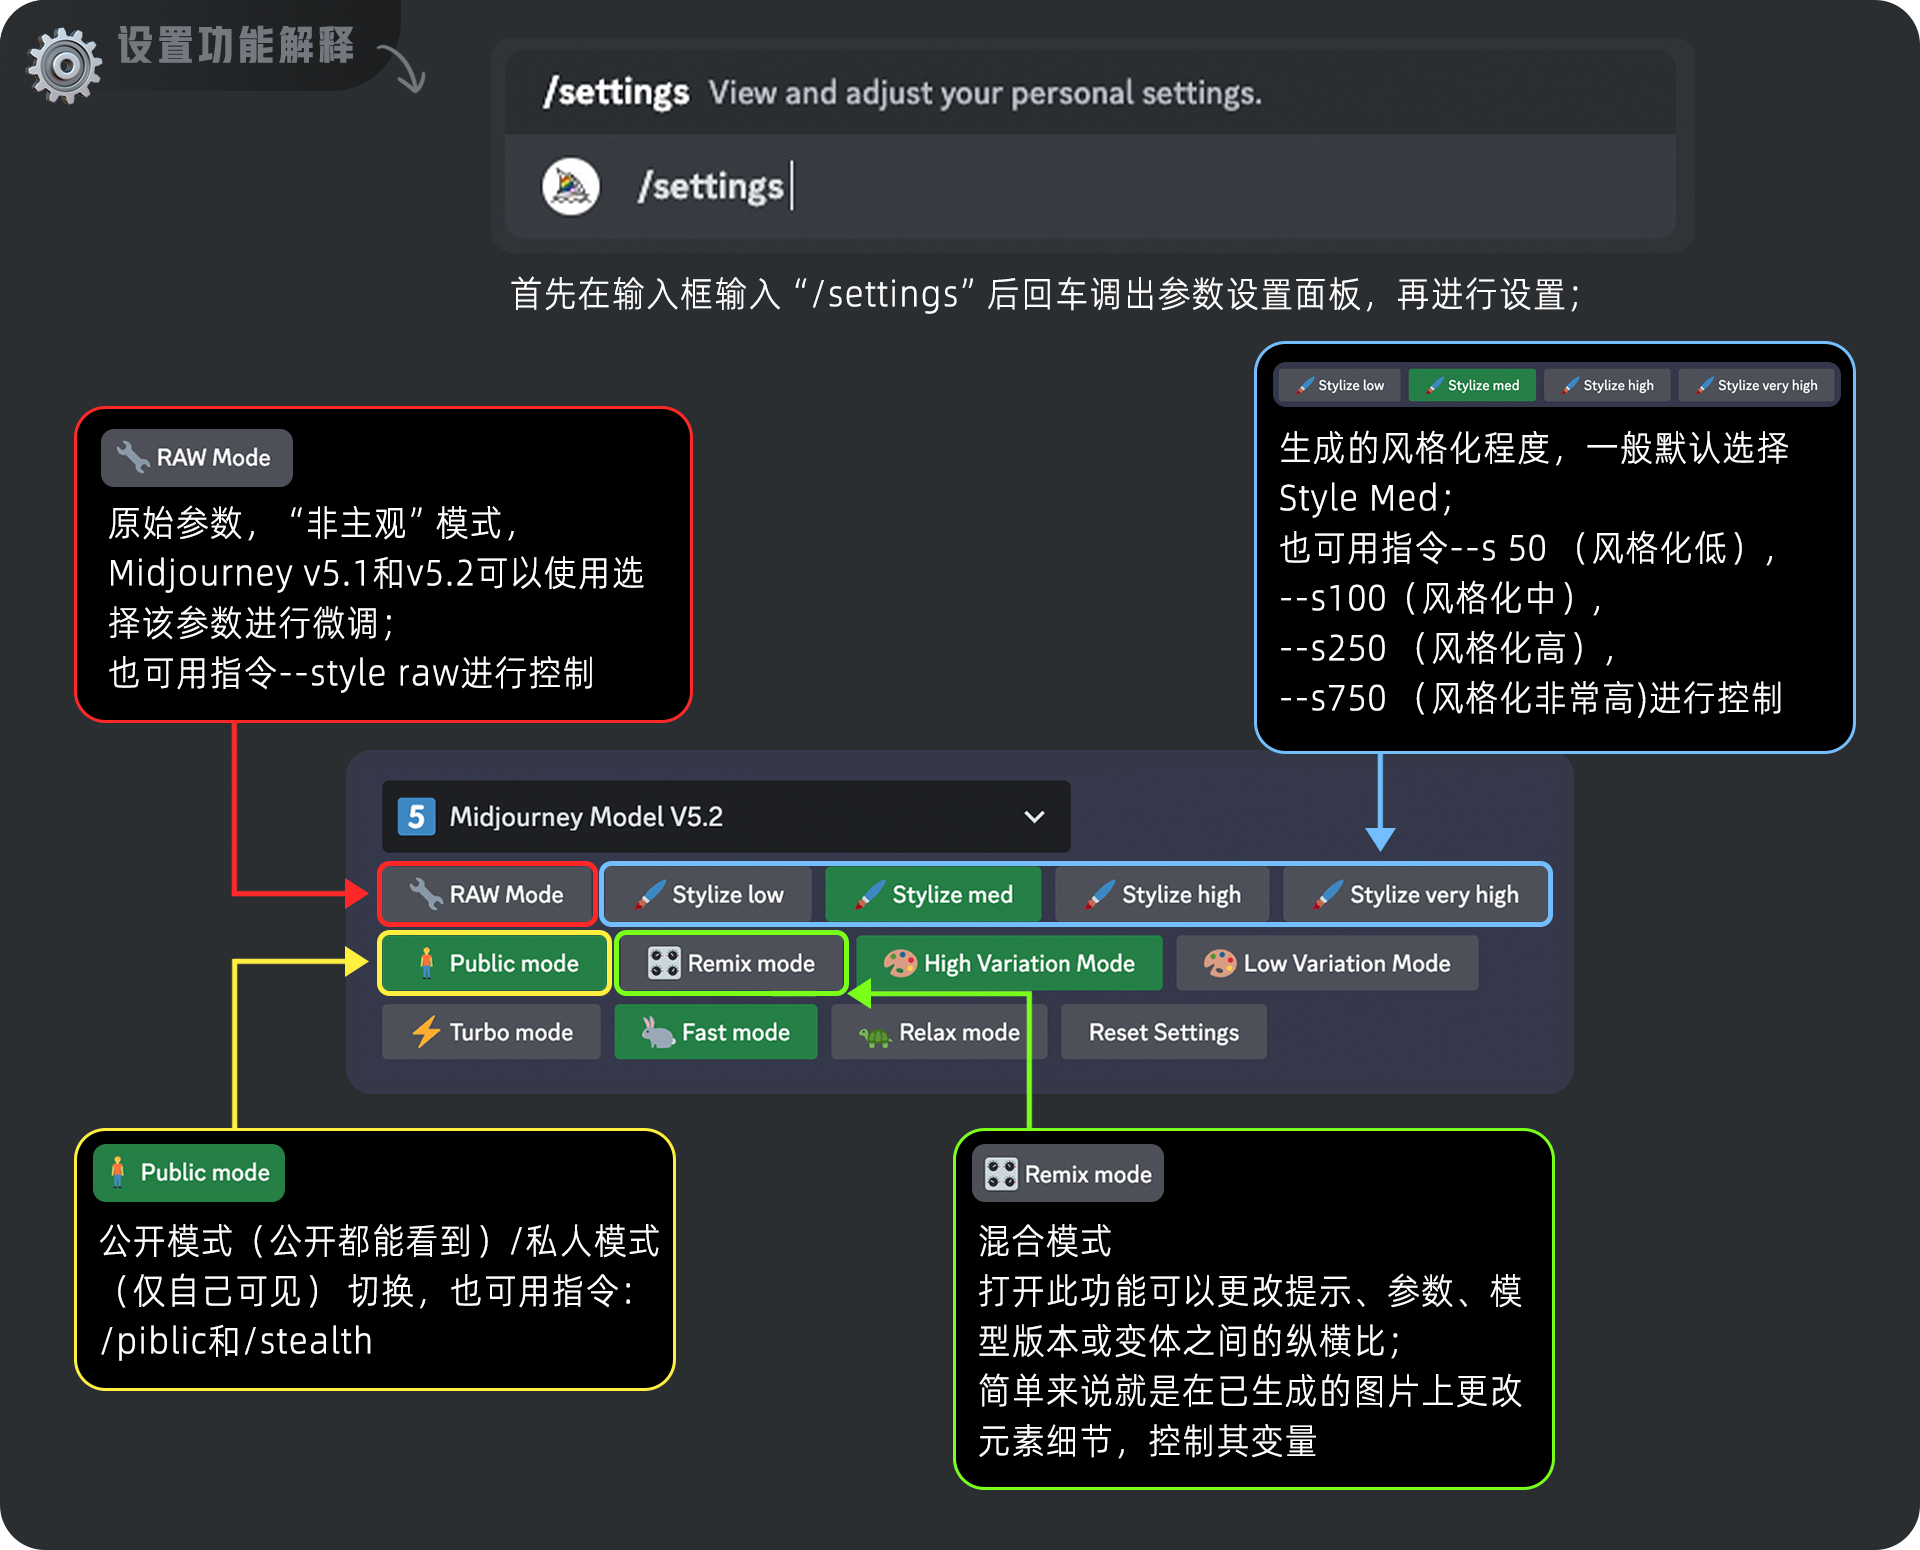This screenshot has height=1550, width=1920.
Task: Switch to Relax mode
Action: tap(938, 1032)
